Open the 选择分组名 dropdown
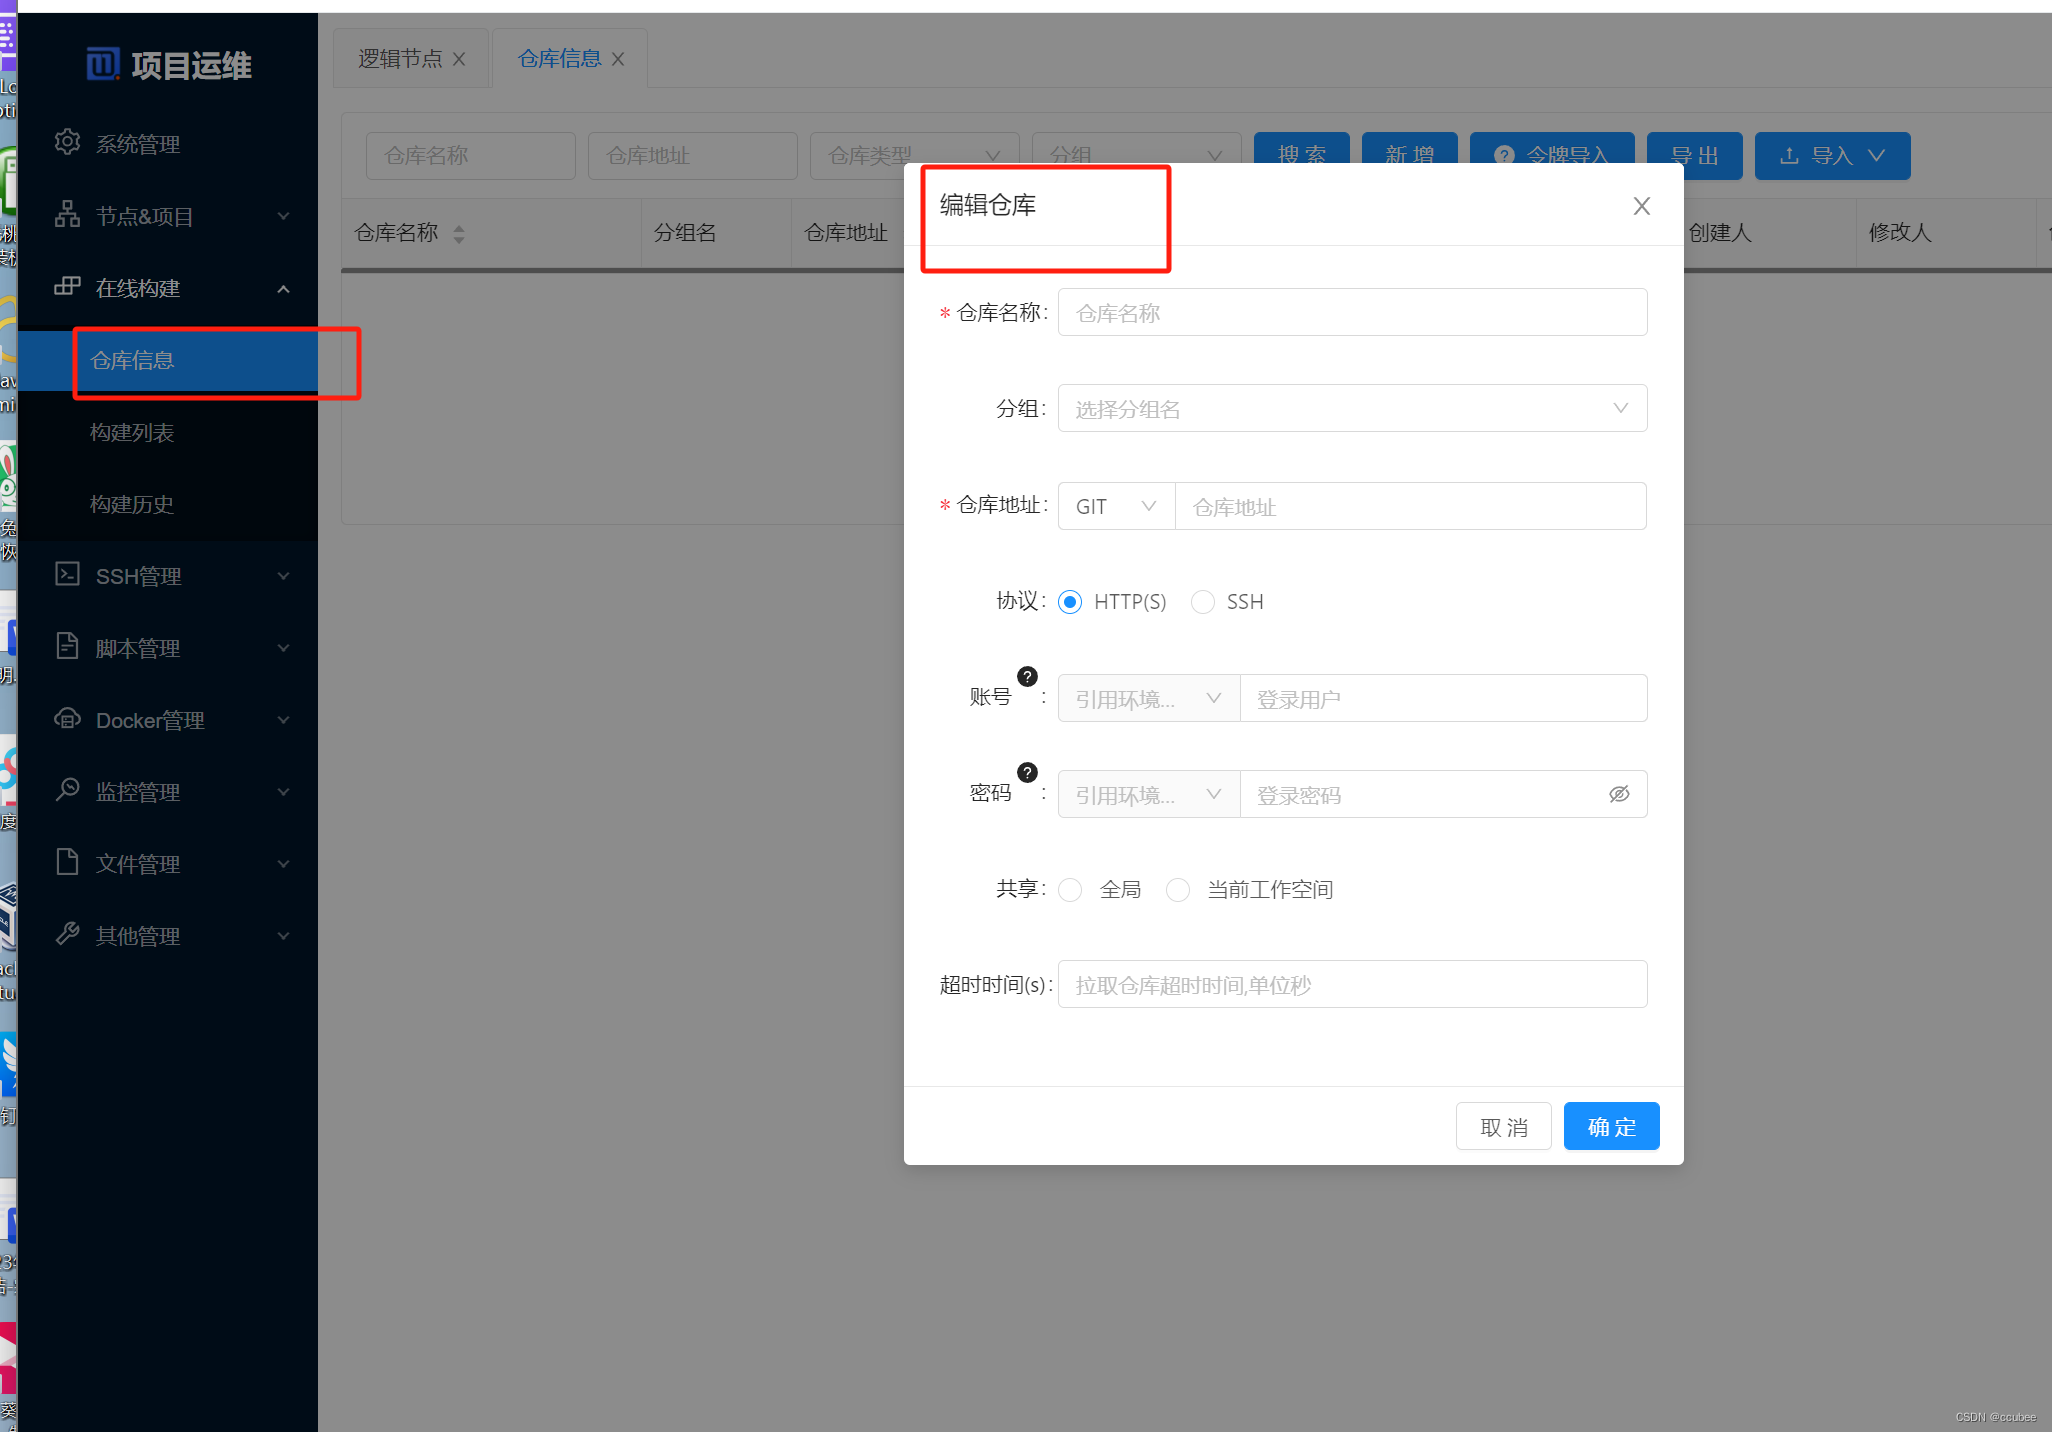 coord(1352,408)
